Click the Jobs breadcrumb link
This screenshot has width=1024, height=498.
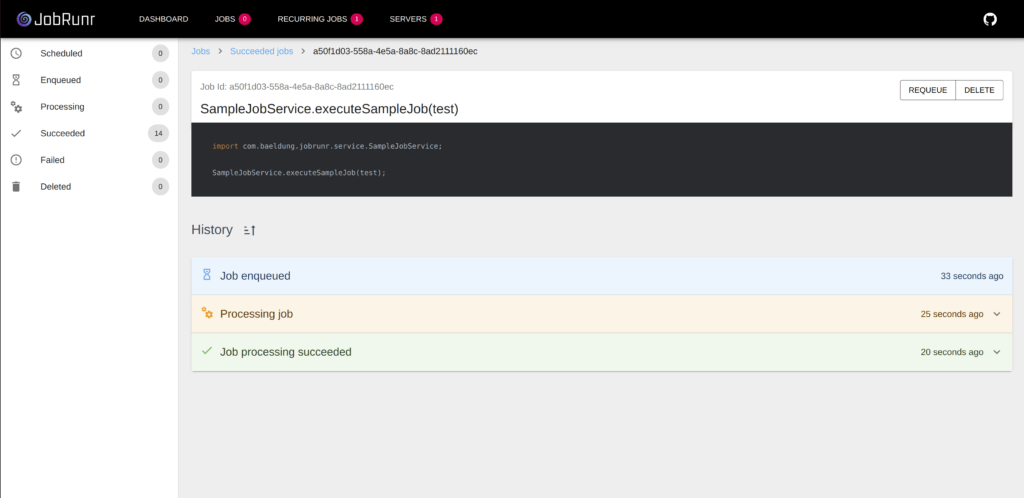click(200, 51)
